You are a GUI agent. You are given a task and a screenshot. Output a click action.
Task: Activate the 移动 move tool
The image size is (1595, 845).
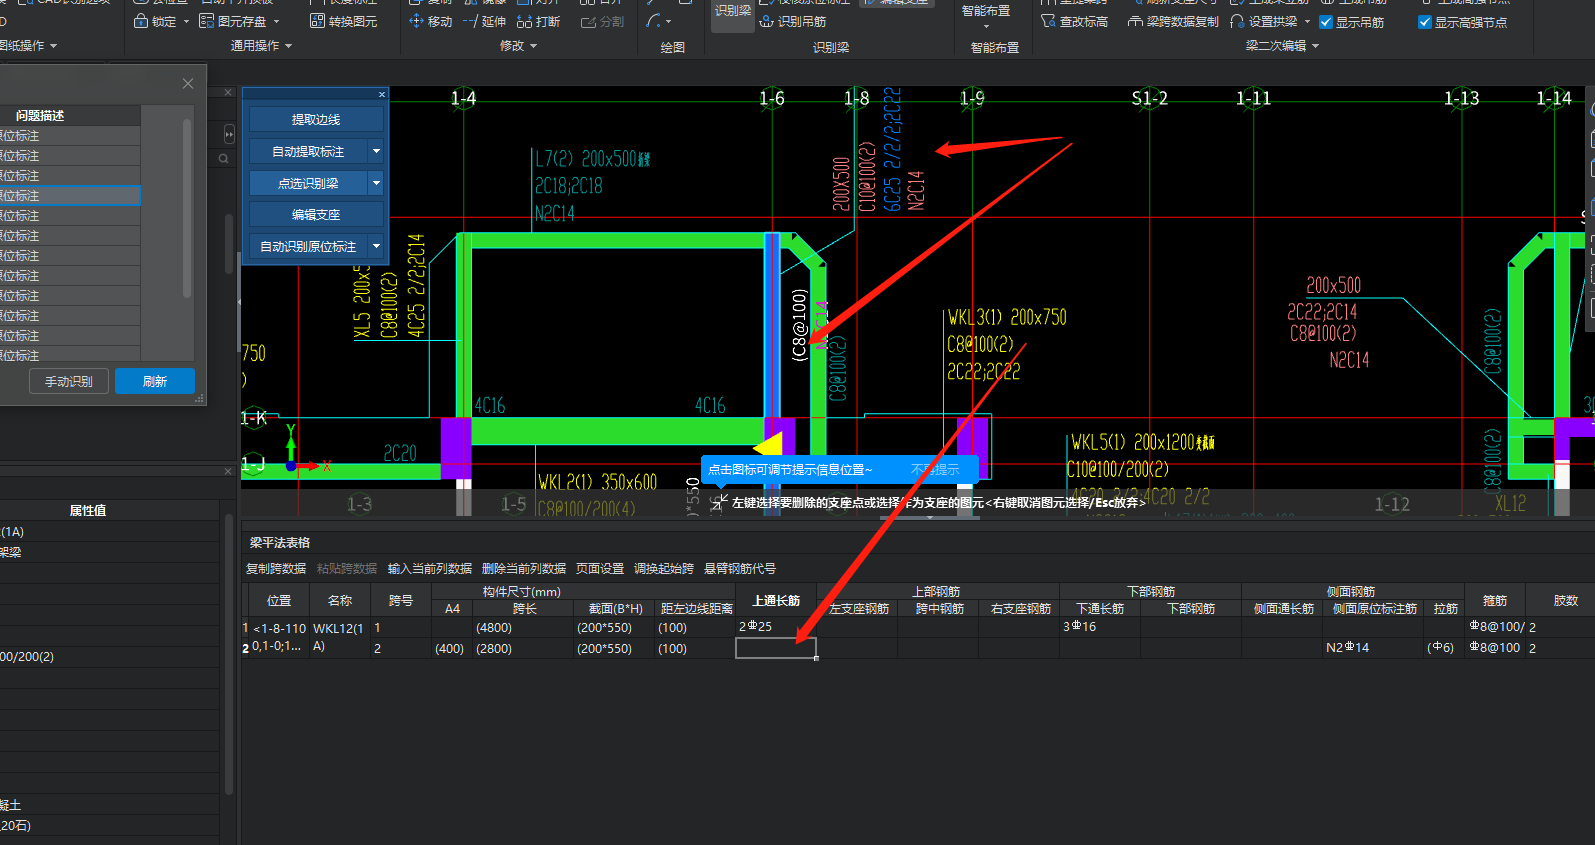tap(430, 21)
